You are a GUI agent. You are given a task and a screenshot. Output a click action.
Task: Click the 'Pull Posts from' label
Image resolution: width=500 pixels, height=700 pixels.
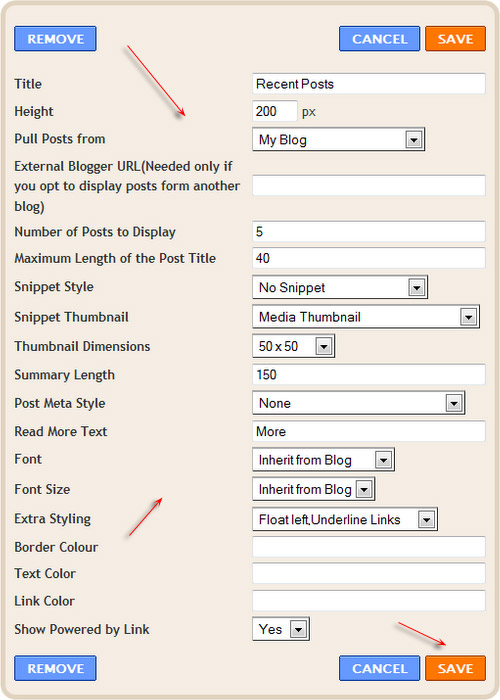[60, 139]
